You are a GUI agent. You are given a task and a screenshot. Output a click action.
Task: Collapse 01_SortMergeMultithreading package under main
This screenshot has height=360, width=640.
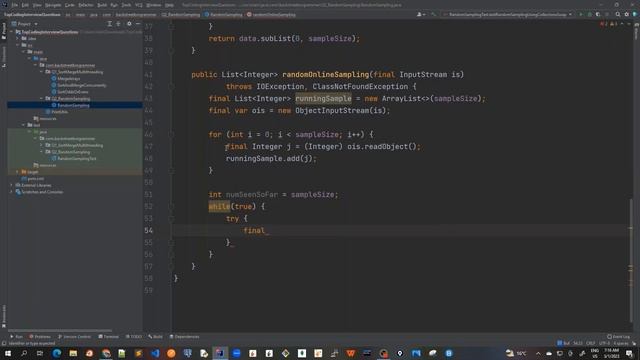pyautogui.click(x=42, y=72)
